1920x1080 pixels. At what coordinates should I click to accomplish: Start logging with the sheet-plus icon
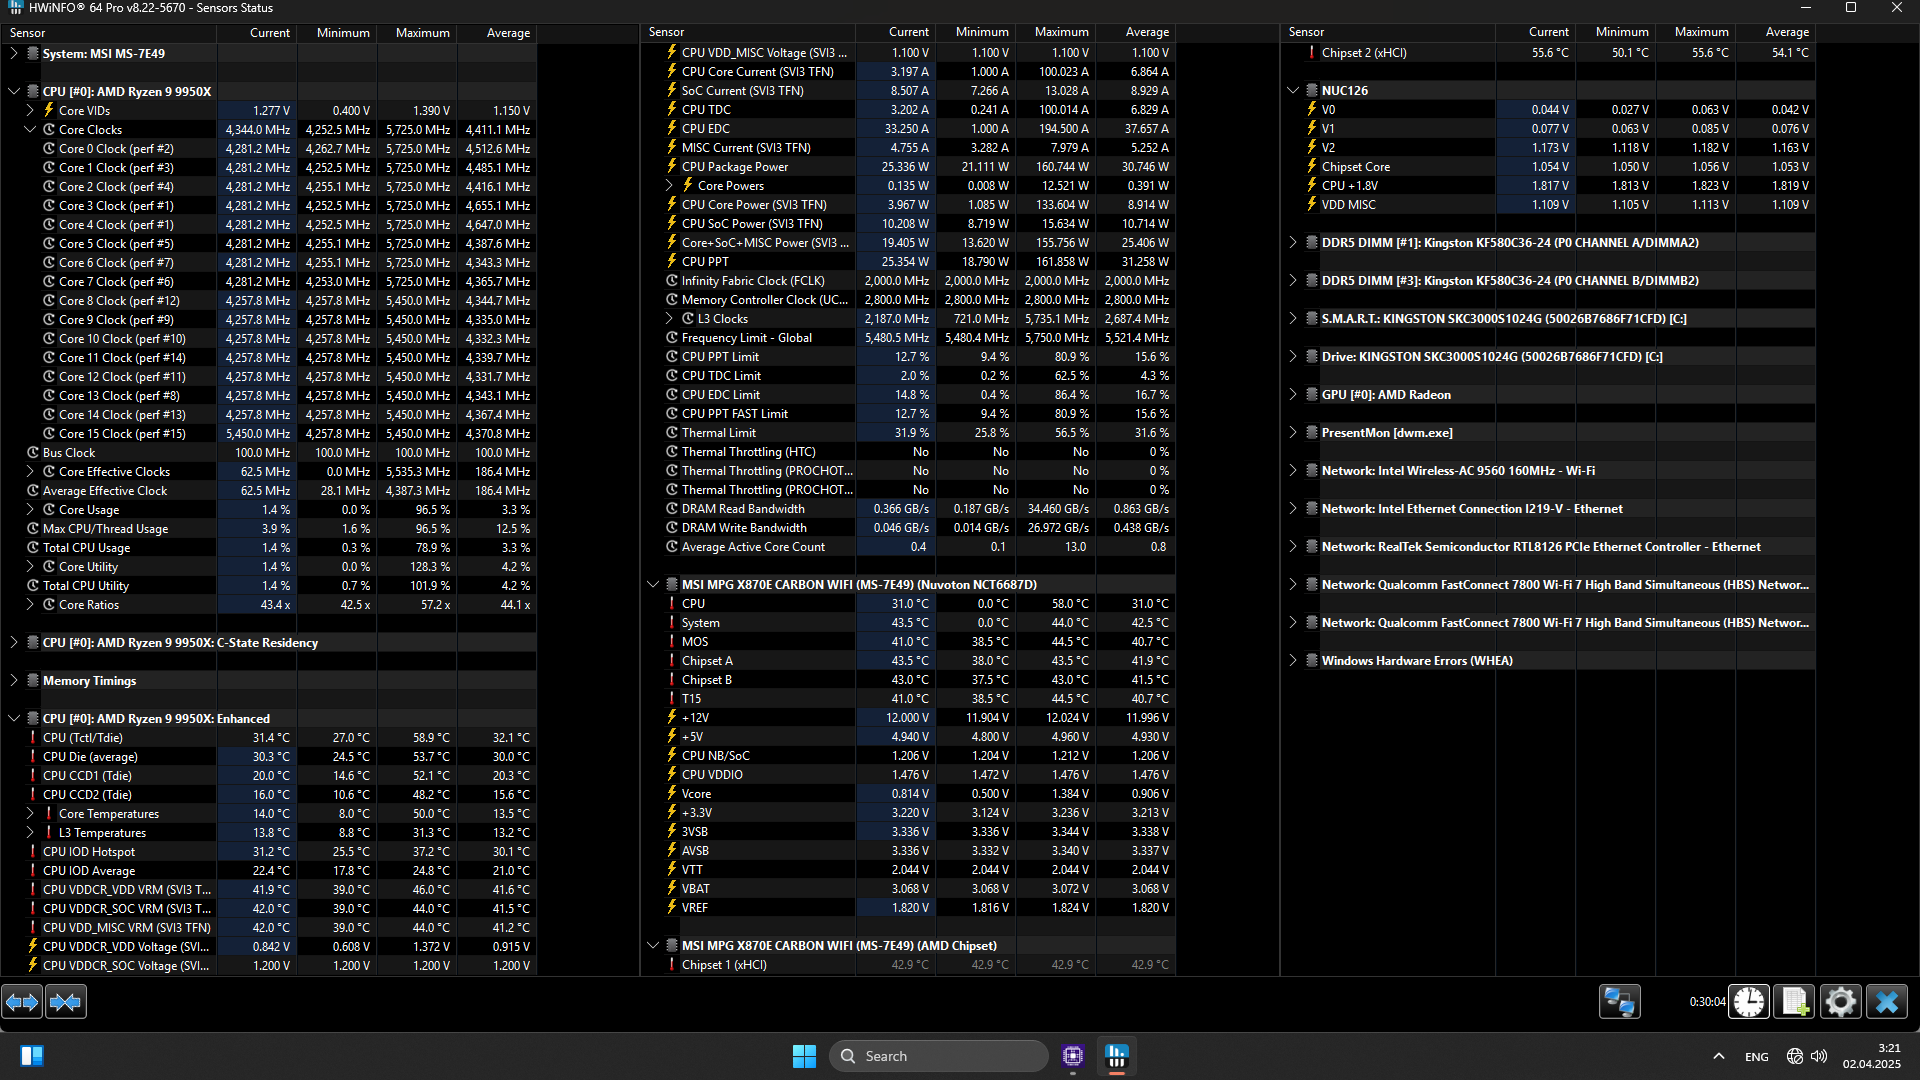pos(1794,1001)
